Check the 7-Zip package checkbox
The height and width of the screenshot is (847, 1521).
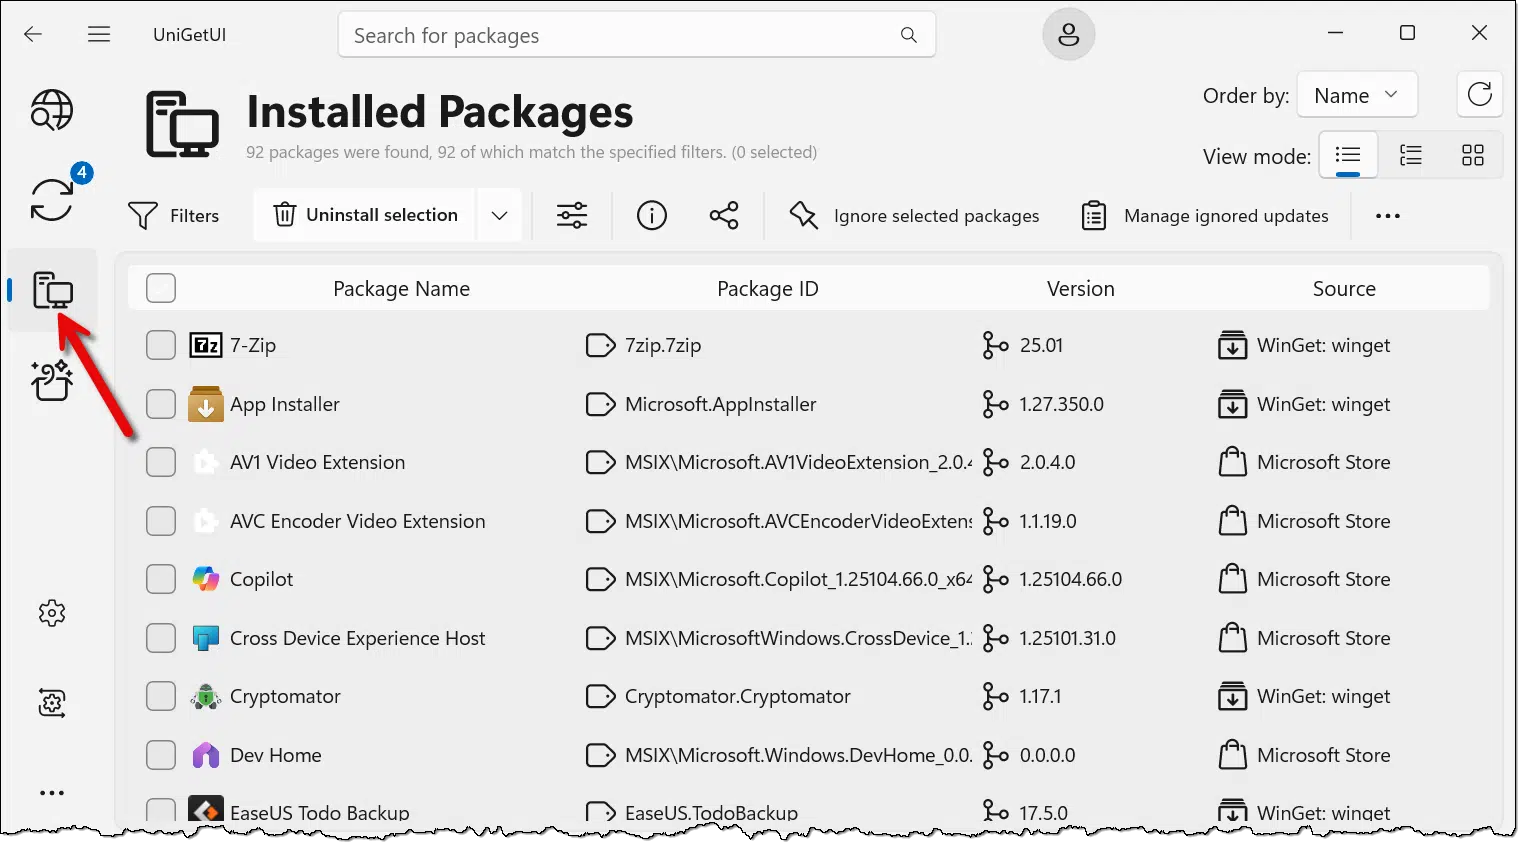161,345
